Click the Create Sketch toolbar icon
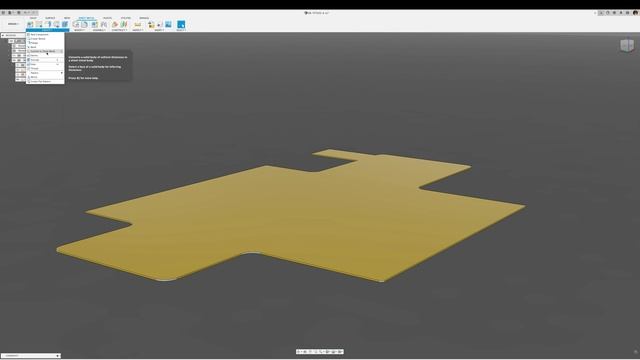 pos(39,24)
